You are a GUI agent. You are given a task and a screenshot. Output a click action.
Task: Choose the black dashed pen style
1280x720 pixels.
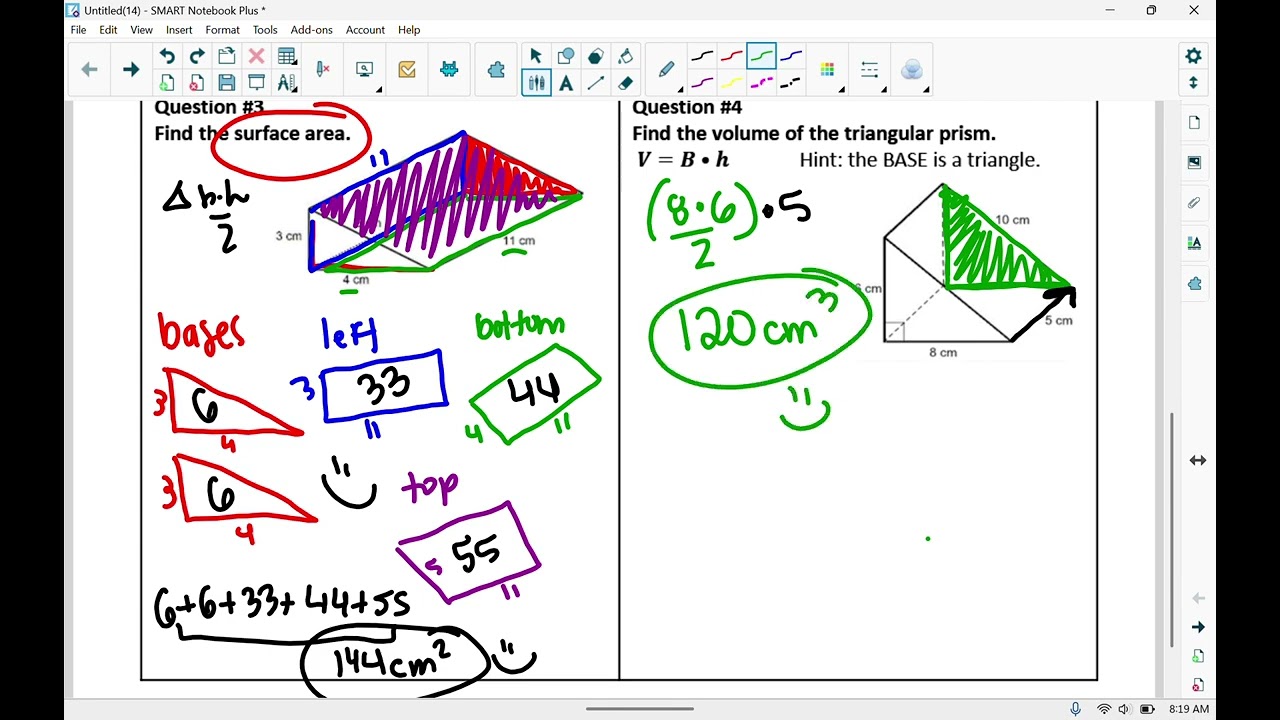[791, 83]
